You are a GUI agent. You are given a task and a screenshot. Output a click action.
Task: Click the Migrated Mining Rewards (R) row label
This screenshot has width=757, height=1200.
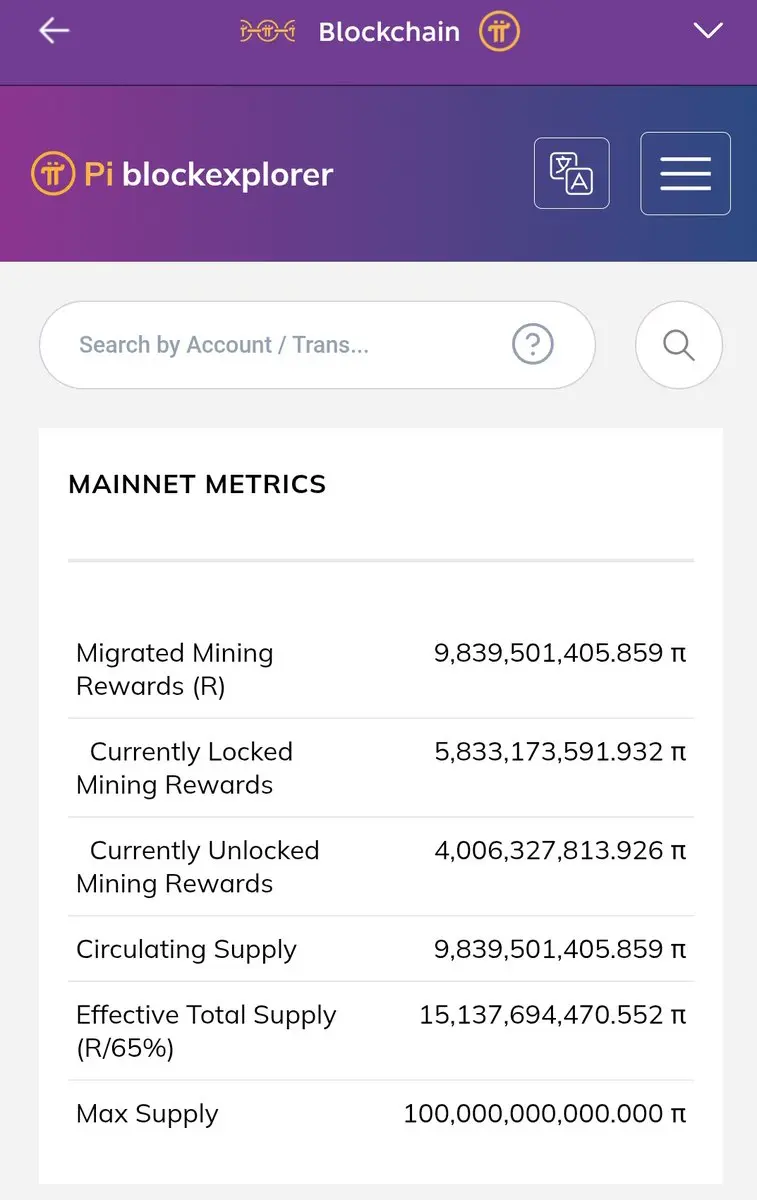coord(174,669)
